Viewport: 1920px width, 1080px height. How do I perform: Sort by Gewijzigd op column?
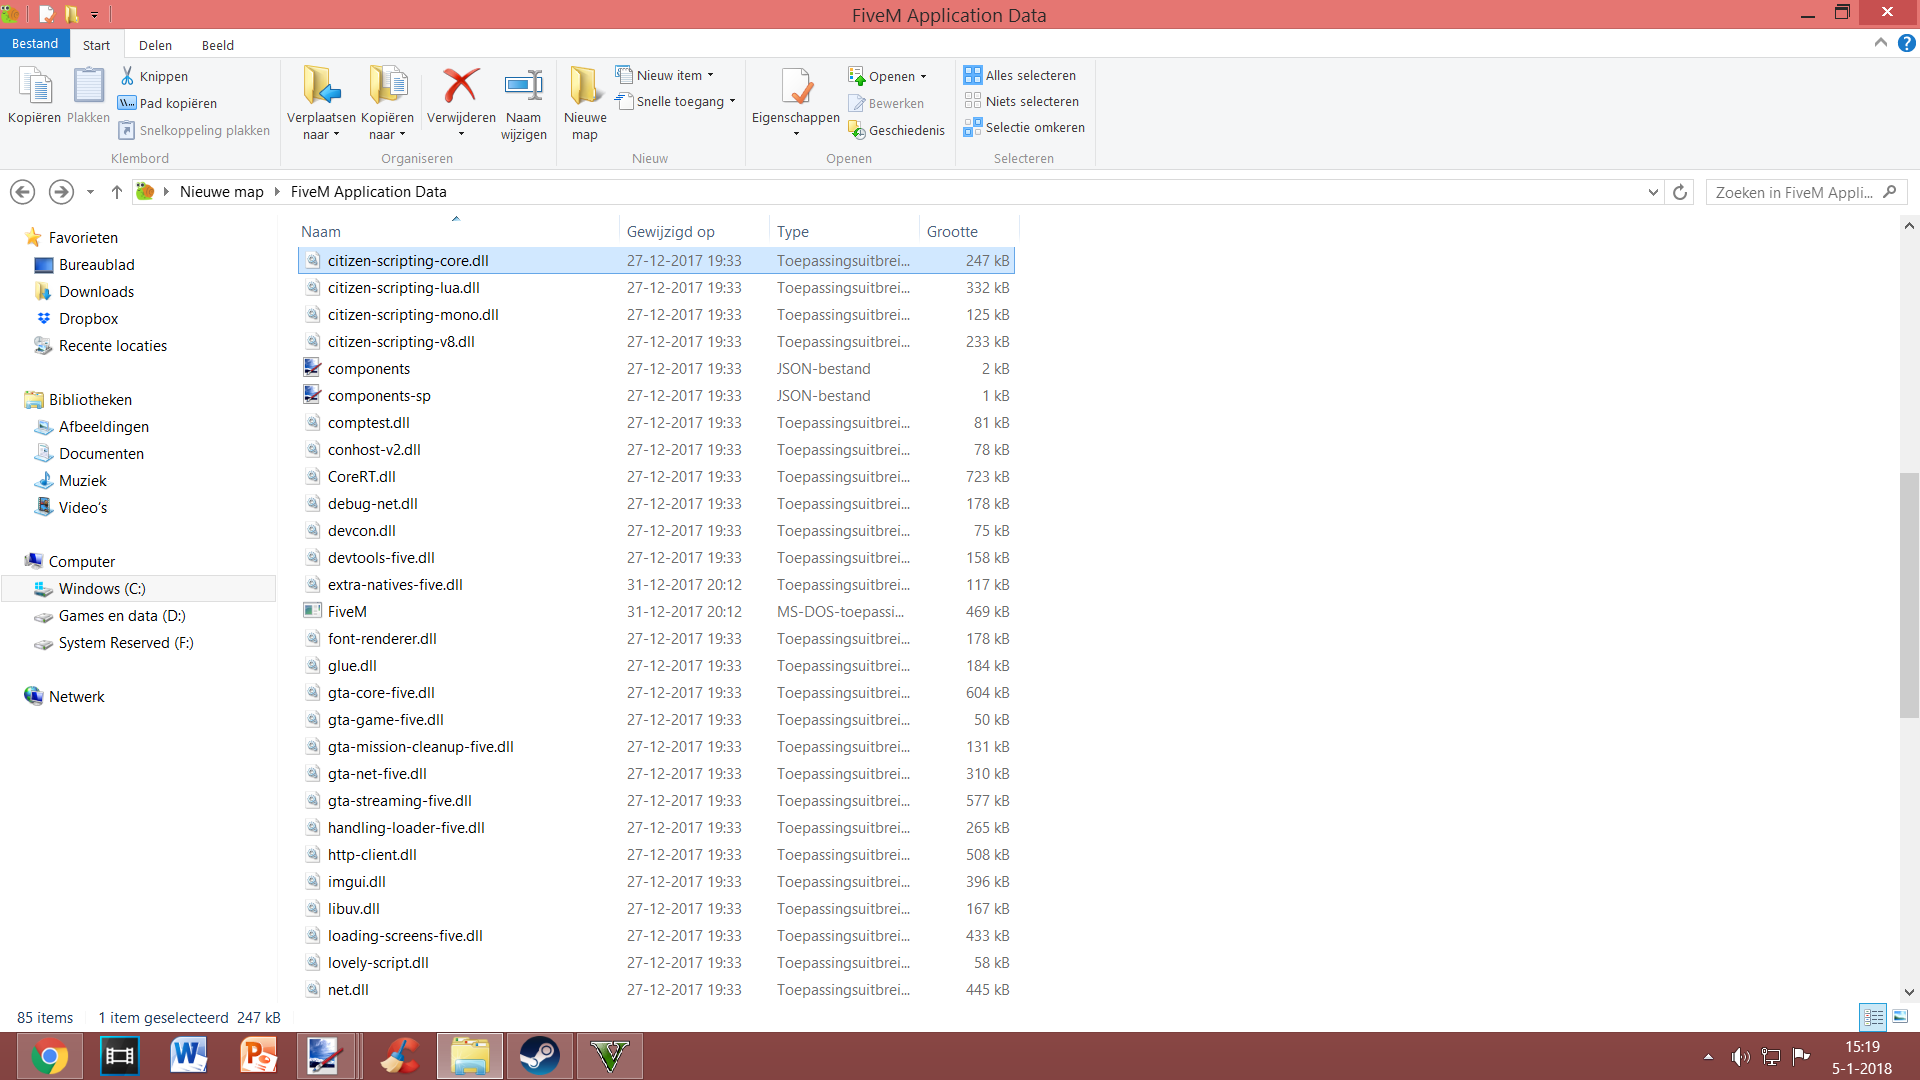[x=694, y=232]
